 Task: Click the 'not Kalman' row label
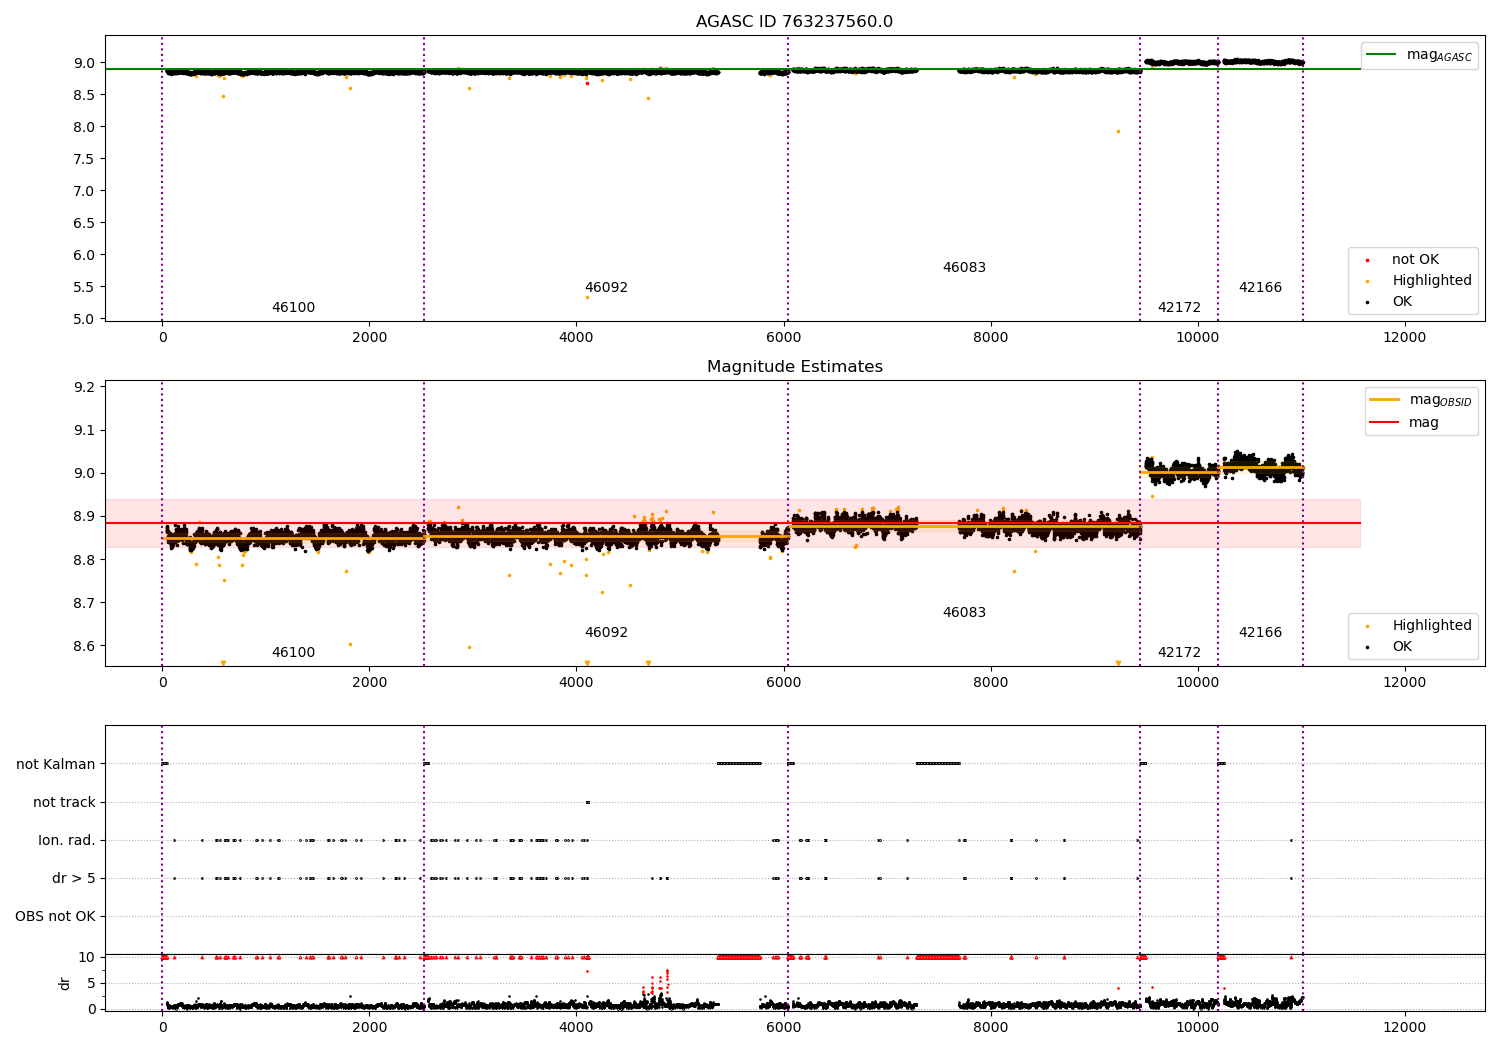click(x=56, y=764)
